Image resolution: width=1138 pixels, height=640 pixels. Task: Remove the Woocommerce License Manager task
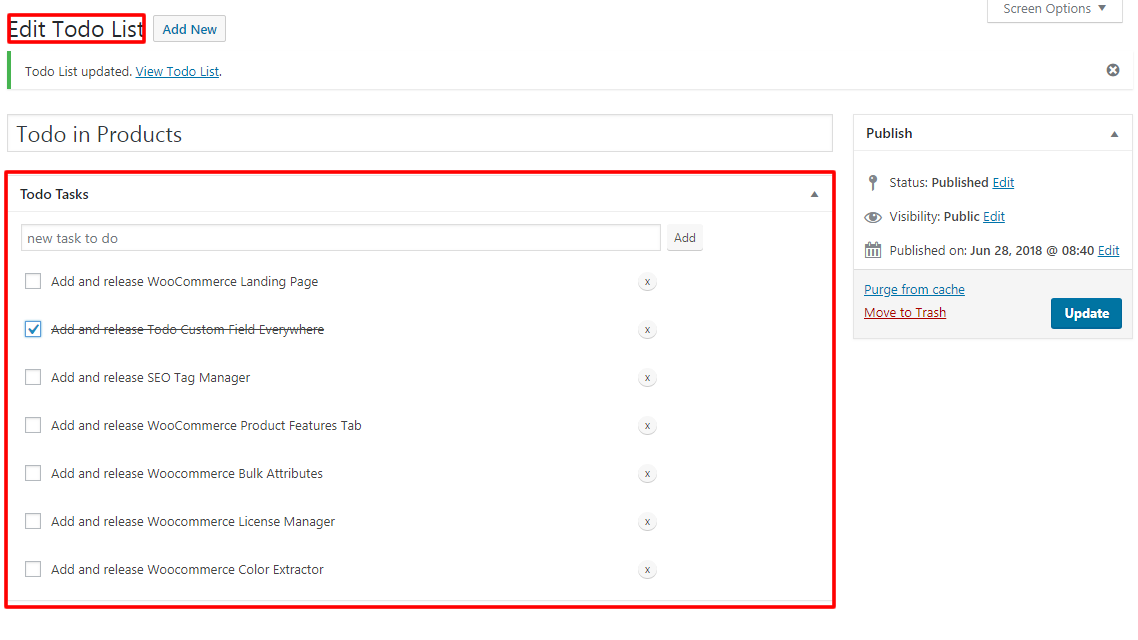point(647,522)
